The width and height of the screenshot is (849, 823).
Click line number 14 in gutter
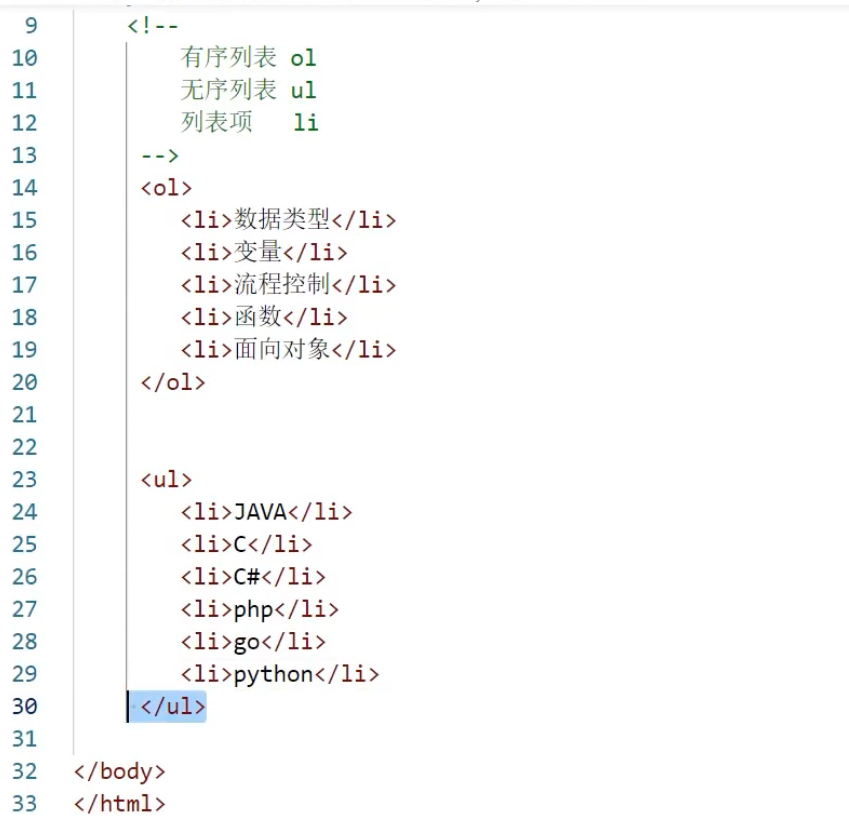pyautogui.click(x=25, y=188)
